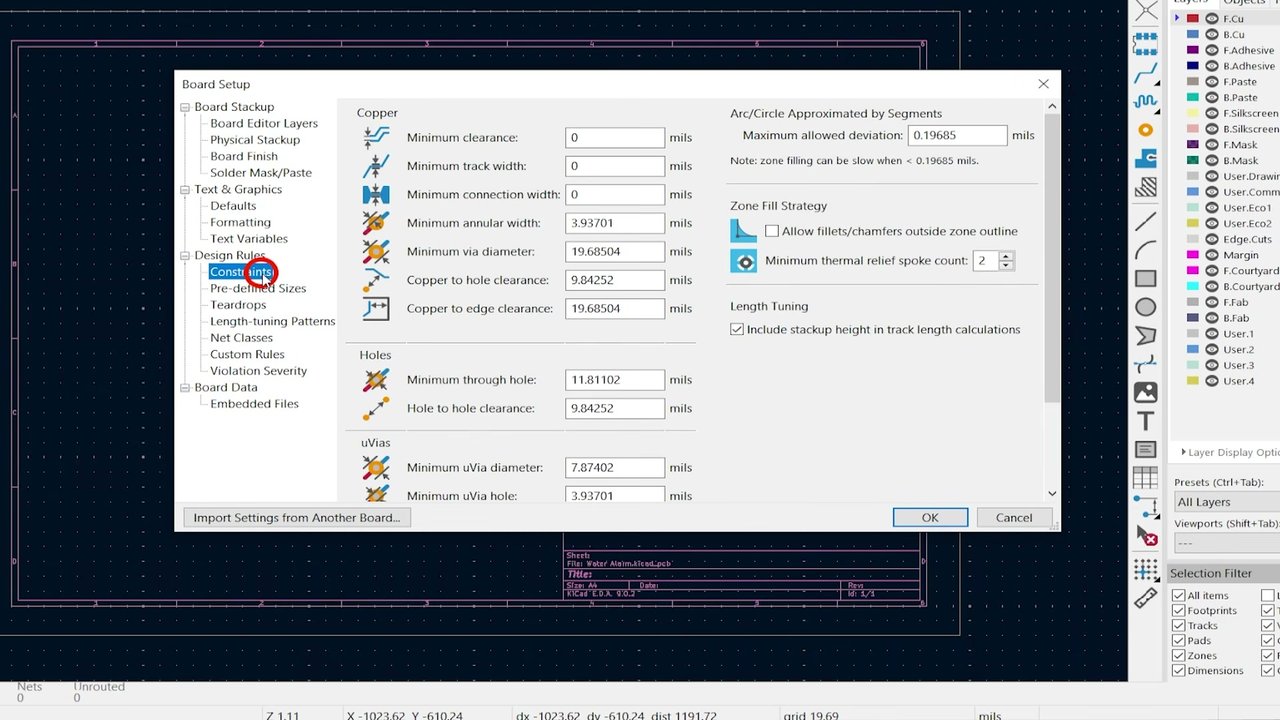1280x720 pixels.
Task: Select the Add Via tool
Action: click(x=1146, y=130)
